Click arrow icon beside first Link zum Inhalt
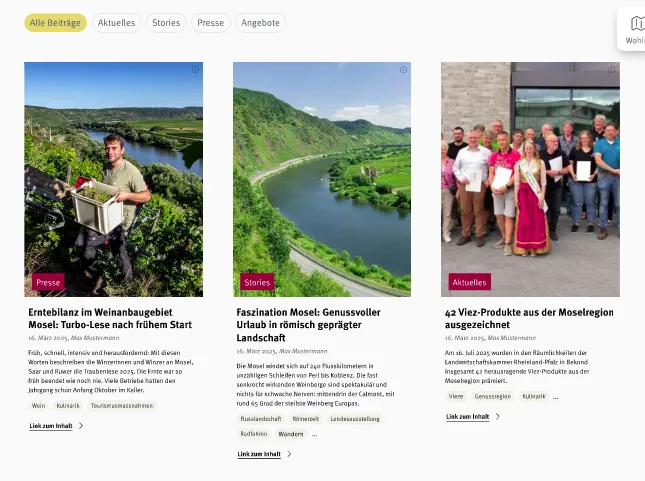Viewport: 645px width, 481px height. [81, 426]
